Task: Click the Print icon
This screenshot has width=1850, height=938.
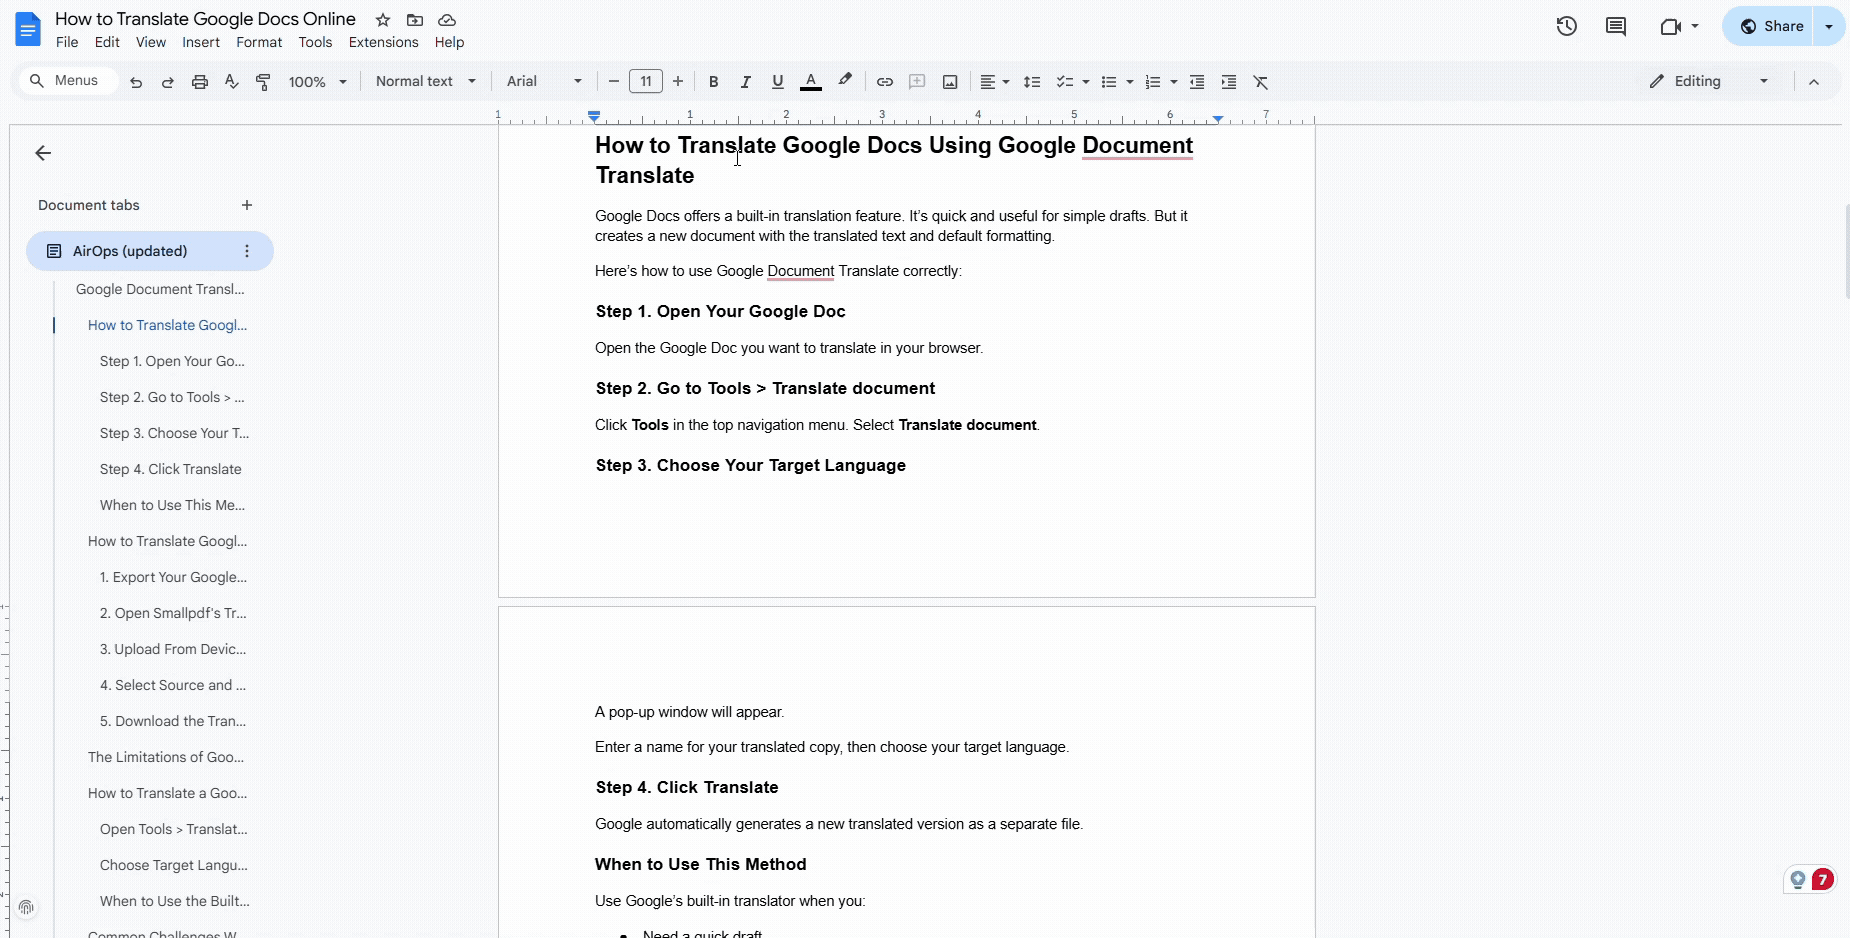Action: pyautogui.click(x=200, y=81)
